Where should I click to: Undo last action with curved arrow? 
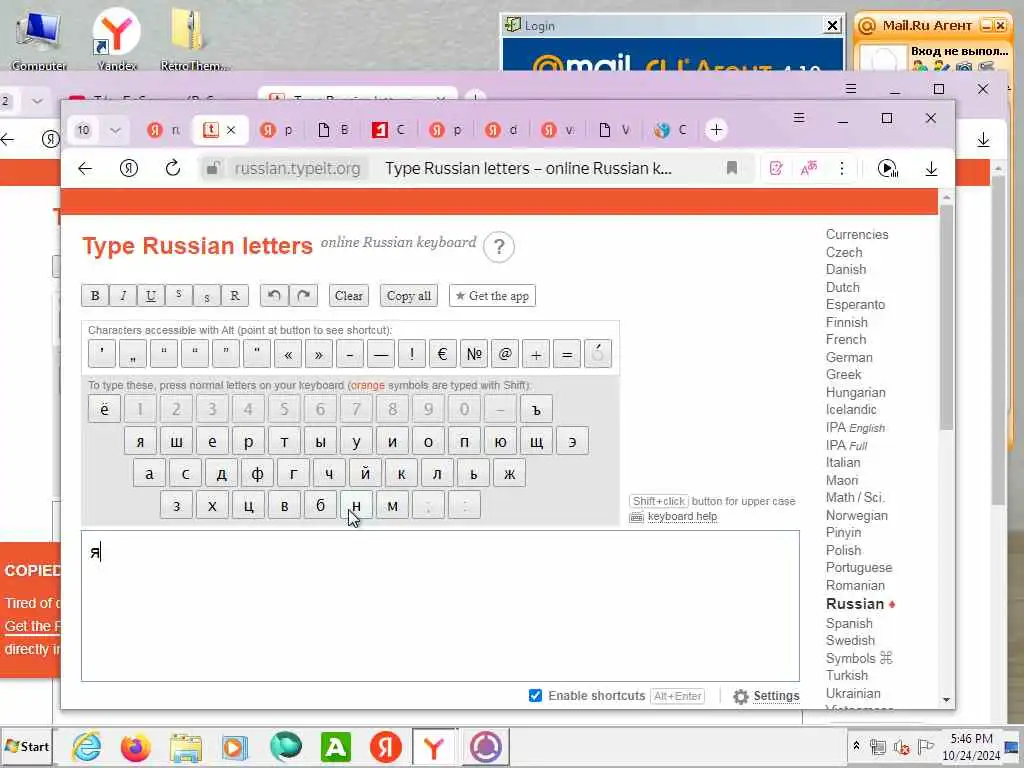[x=274, y=296]
